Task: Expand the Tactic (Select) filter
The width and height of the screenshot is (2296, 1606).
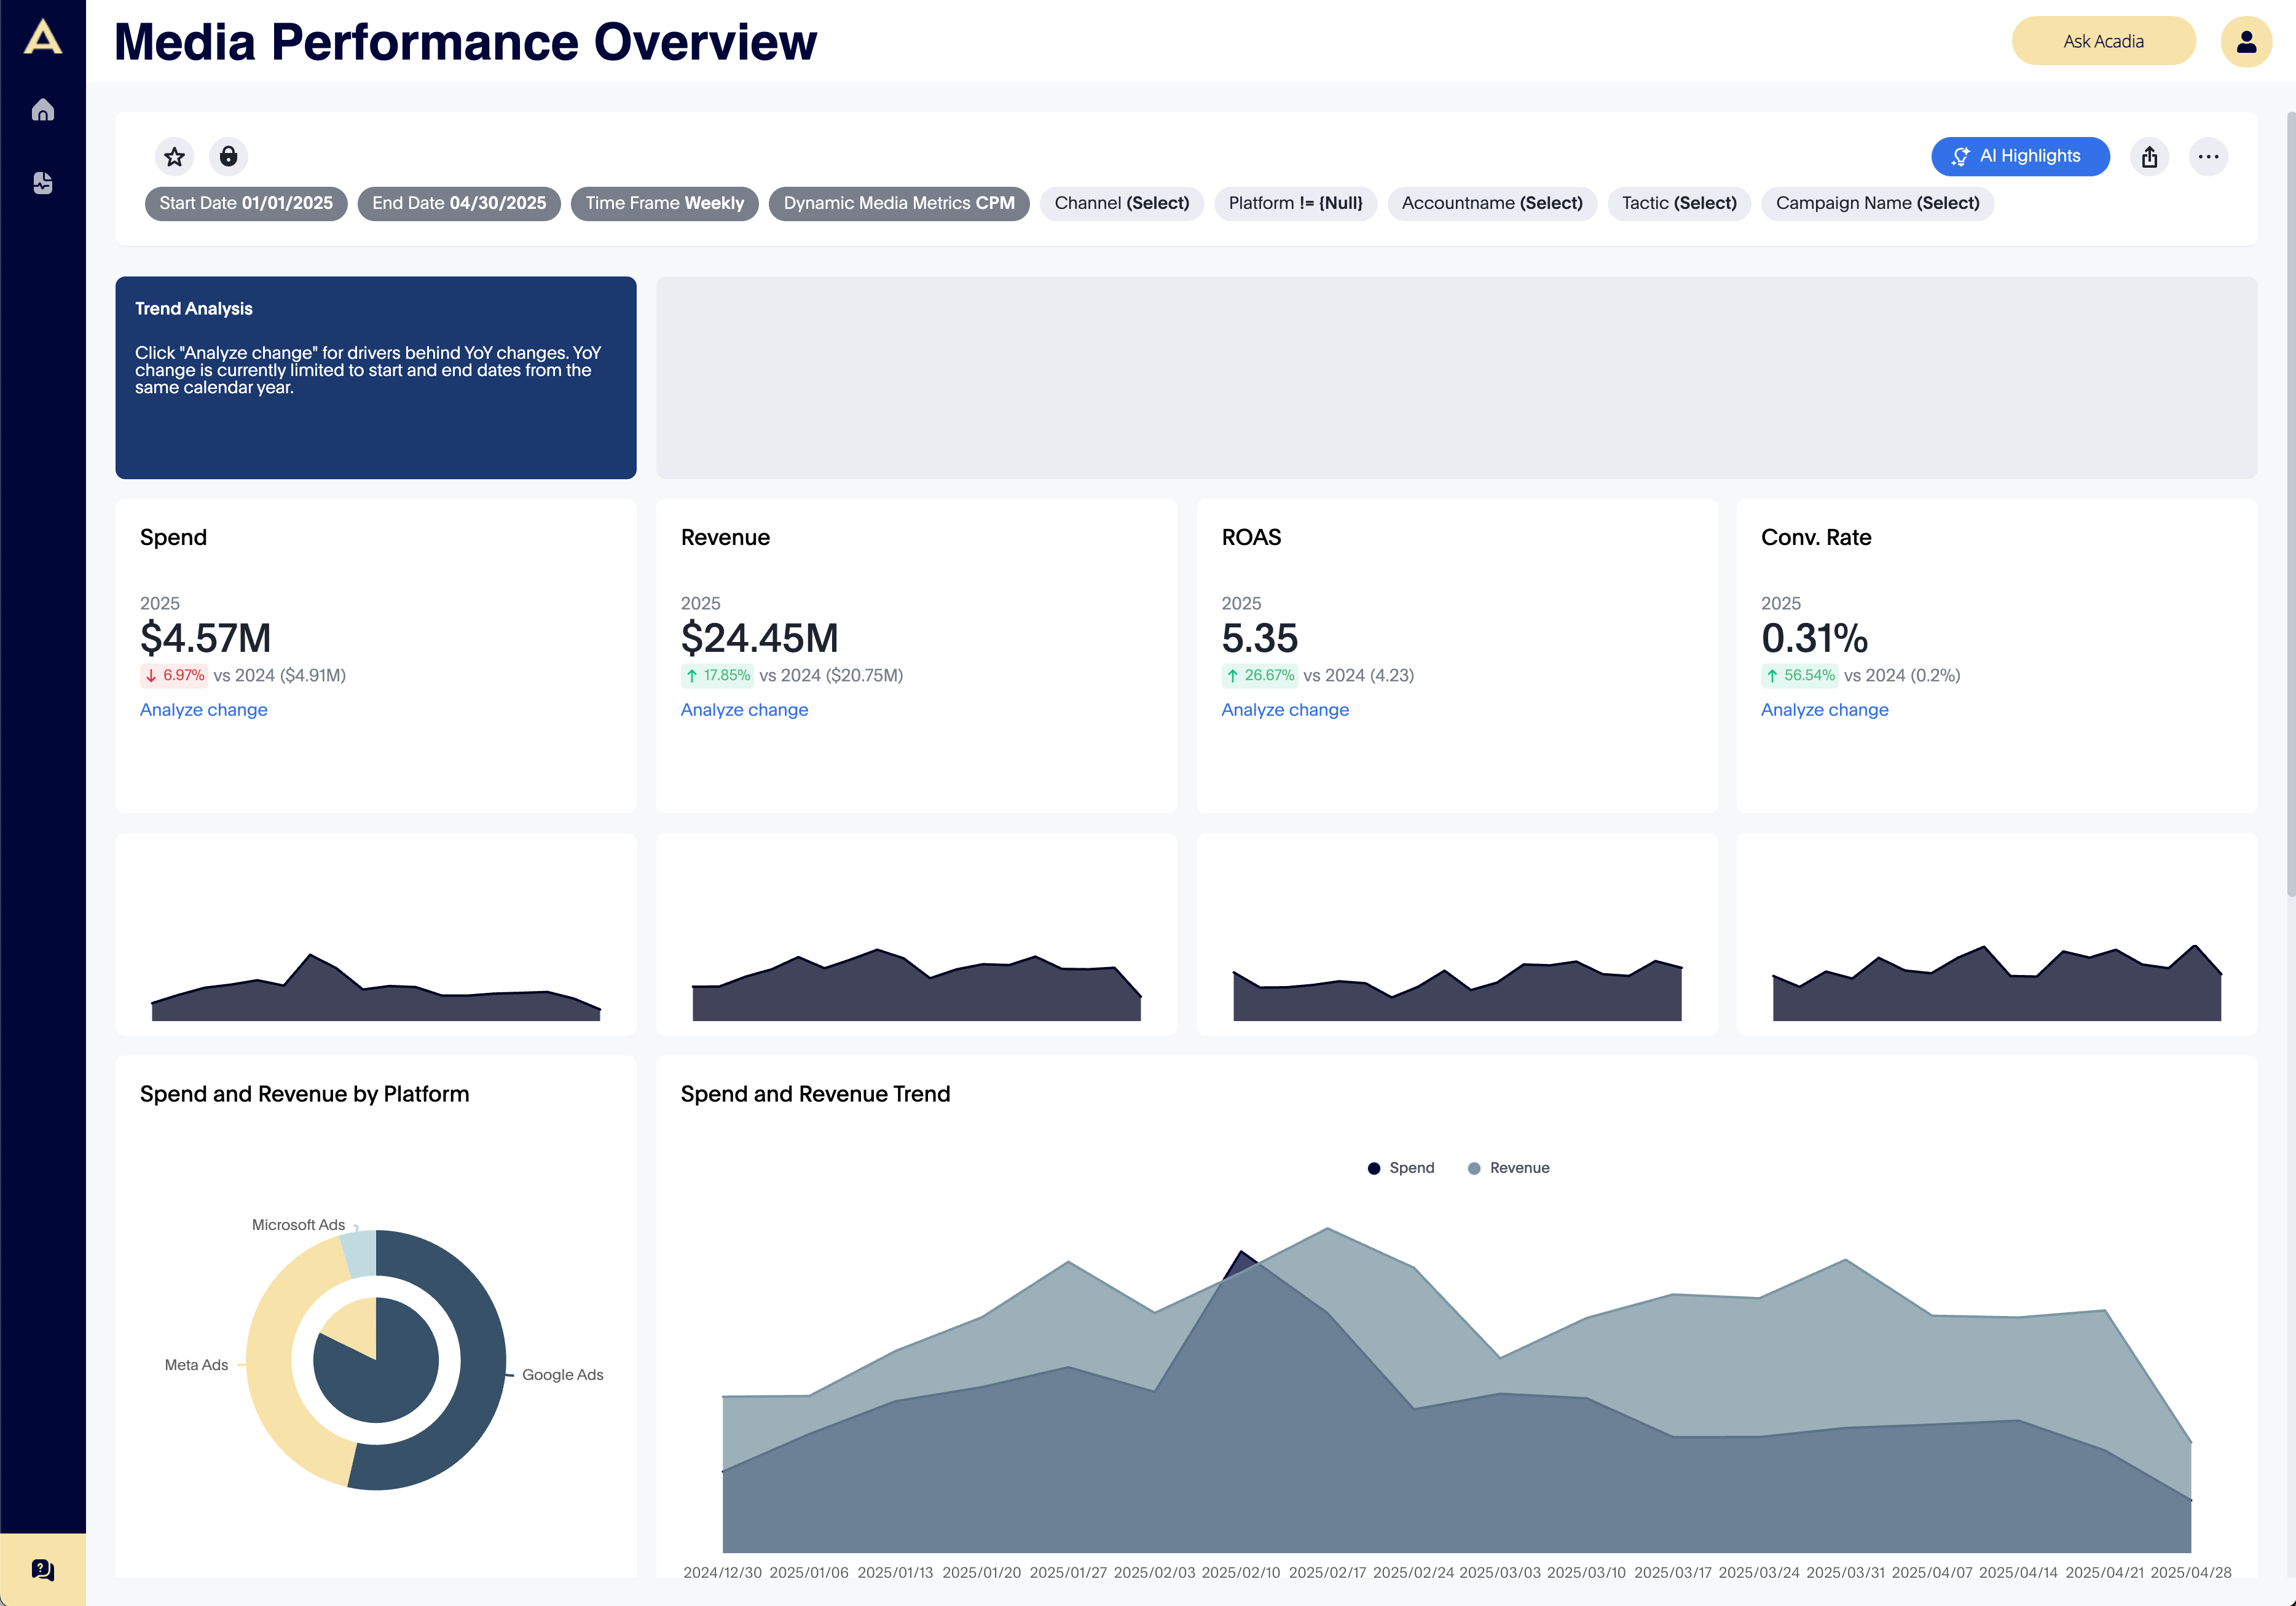Action: (1678, 203)
